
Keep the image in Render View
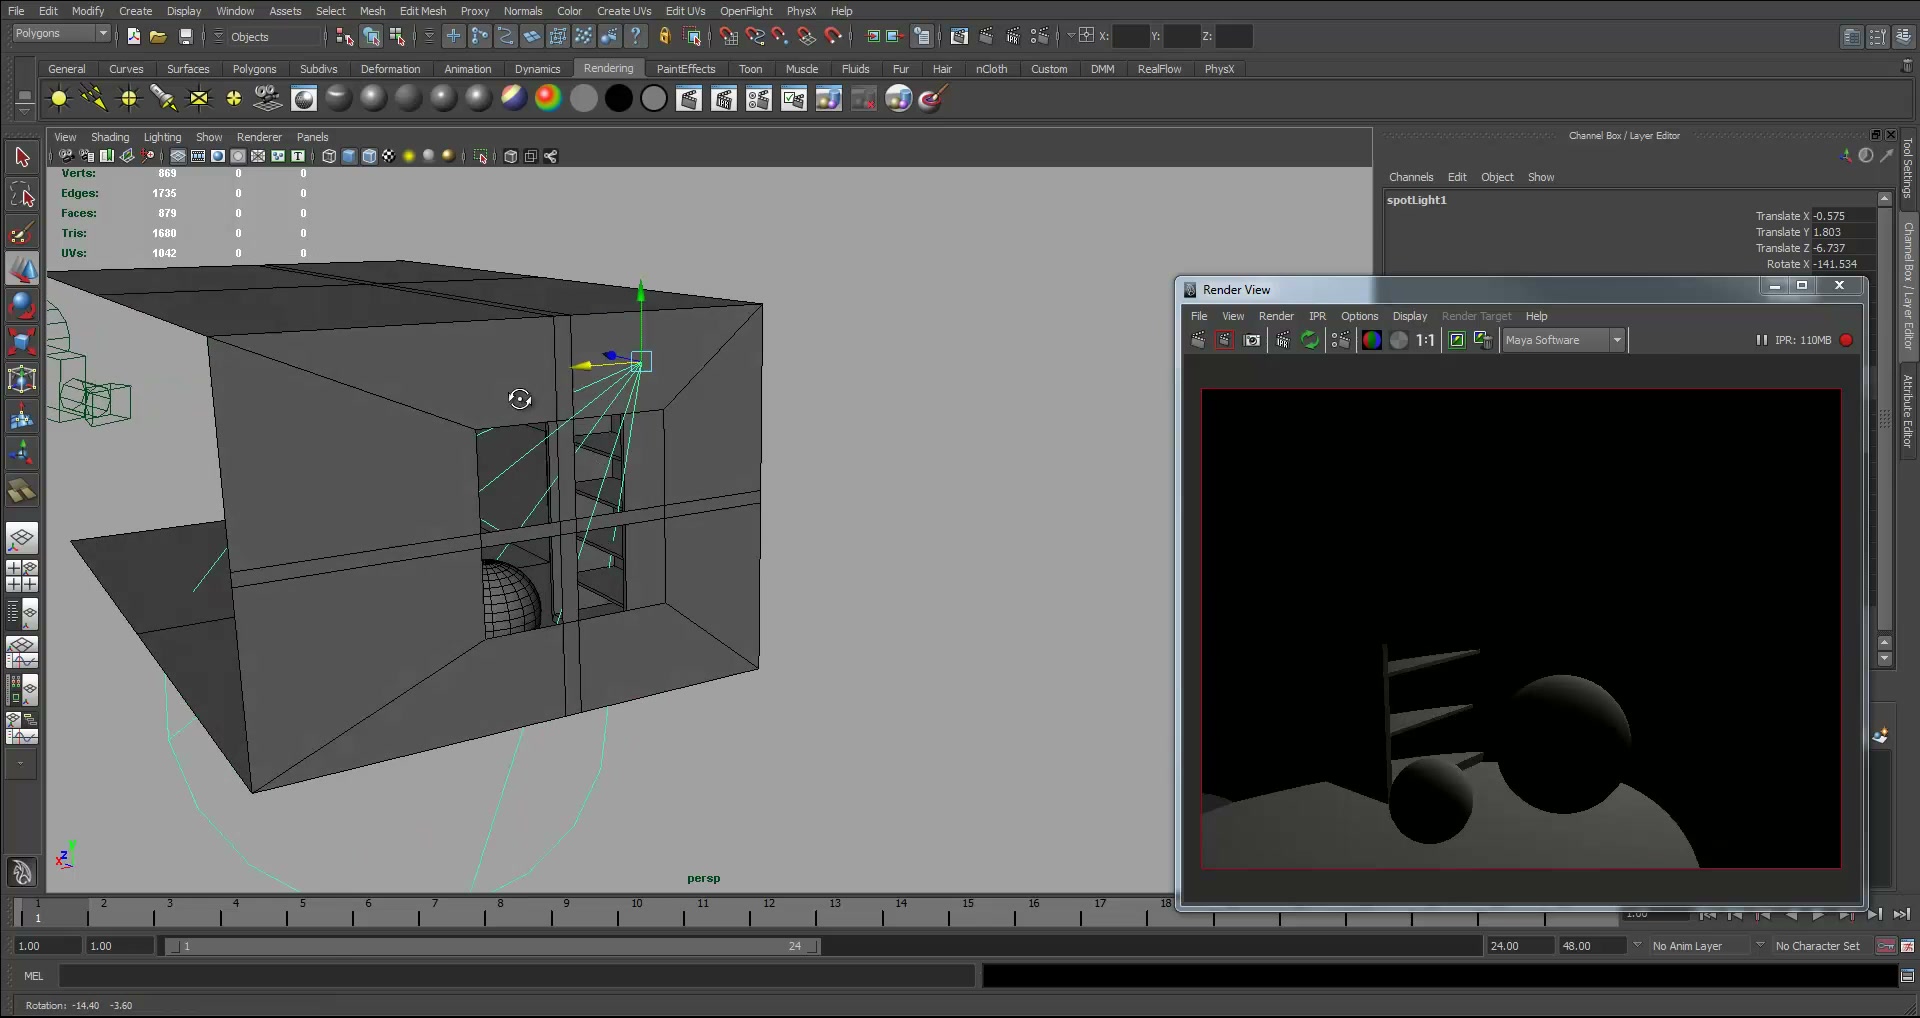[x=1457, y=340]
